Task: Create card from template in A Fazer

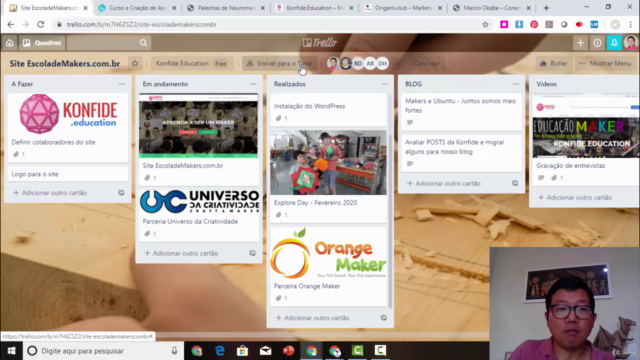Action: [x=121, y=193]
